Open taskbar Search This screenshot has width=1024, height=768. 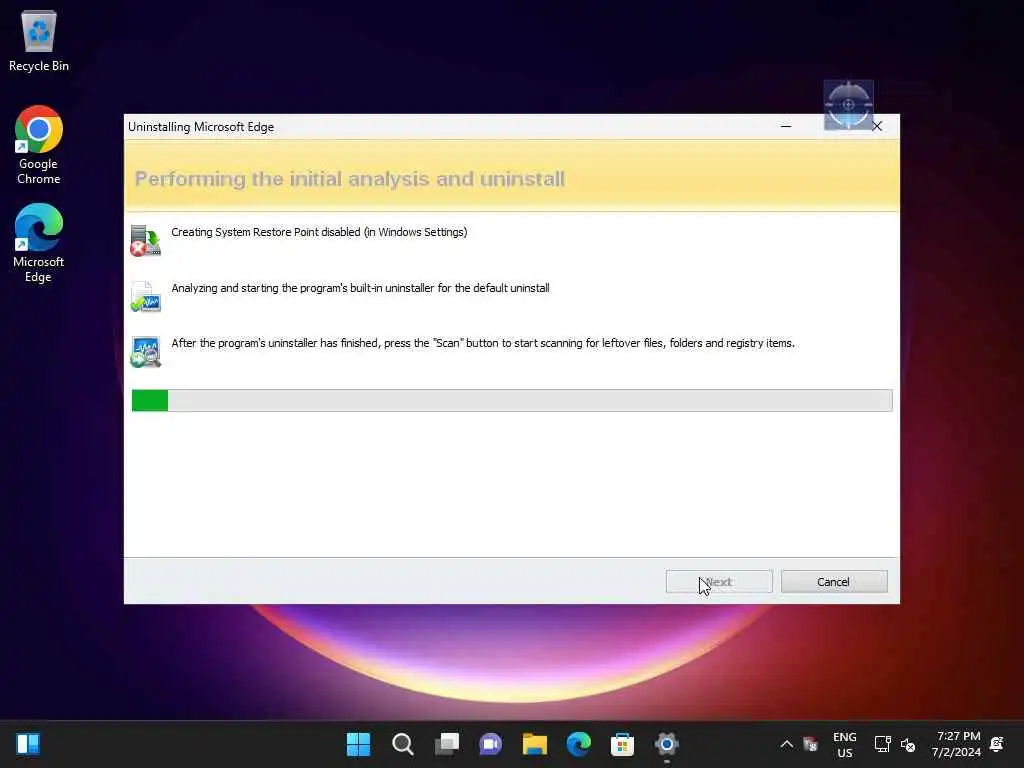(x=402, y=744)
